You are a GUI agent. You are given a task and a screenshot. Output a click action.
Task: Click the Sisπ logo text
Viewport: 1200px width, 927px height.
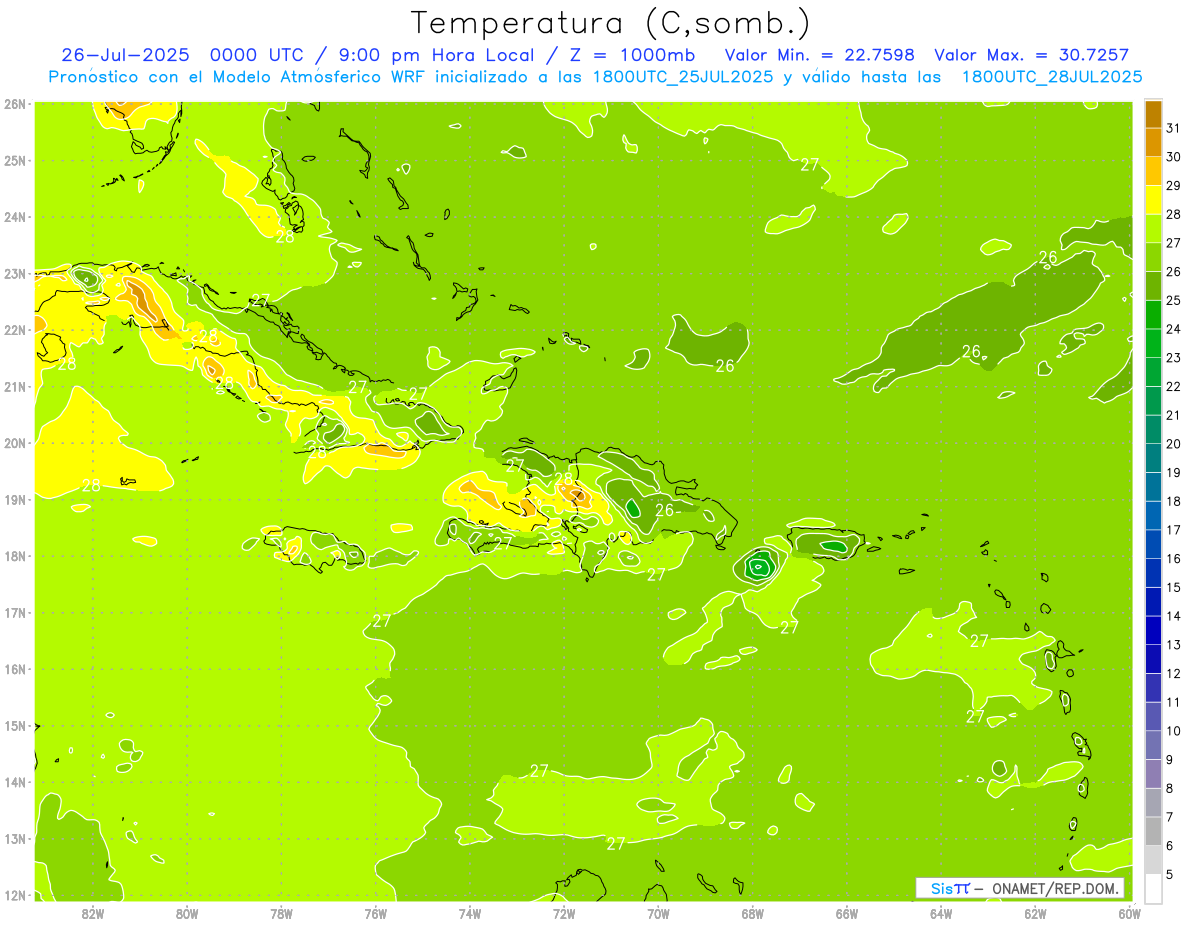coord(950,888)
